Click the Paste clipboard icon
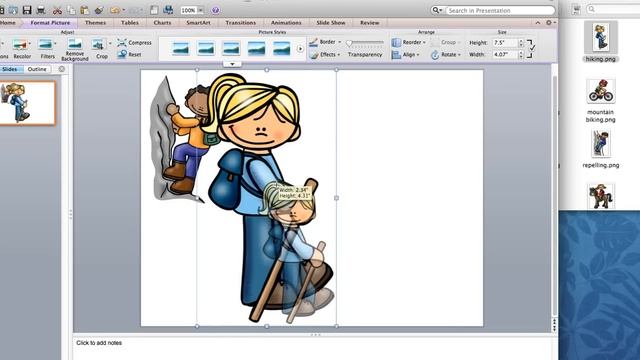Image resolution: width=640 pixels, height=360 pixels. tap(84, 10)
